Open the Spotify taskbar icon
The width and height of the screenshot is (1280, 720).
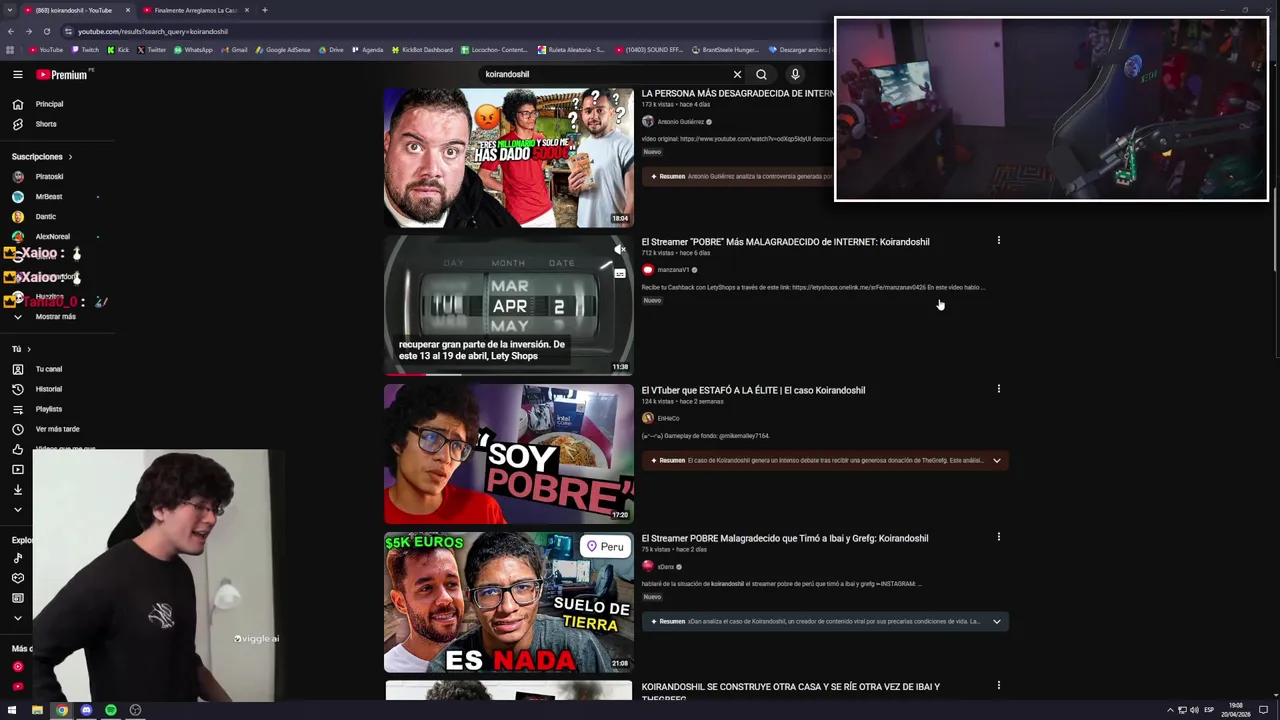(x=110, y=710)
